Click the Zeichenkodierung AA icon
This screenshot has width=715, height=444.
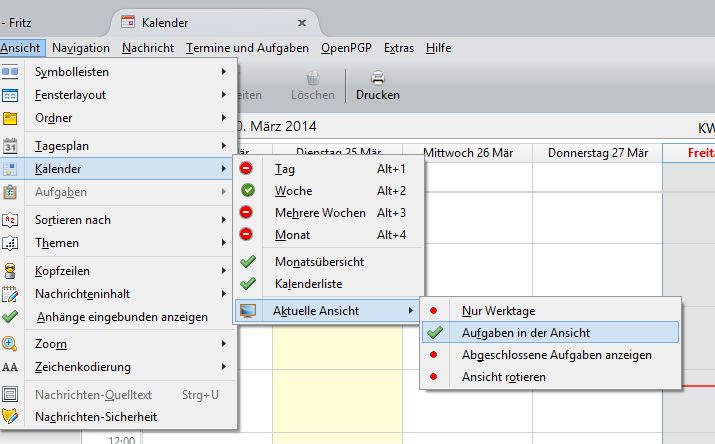pyautogui.click(x=10, y=367)
